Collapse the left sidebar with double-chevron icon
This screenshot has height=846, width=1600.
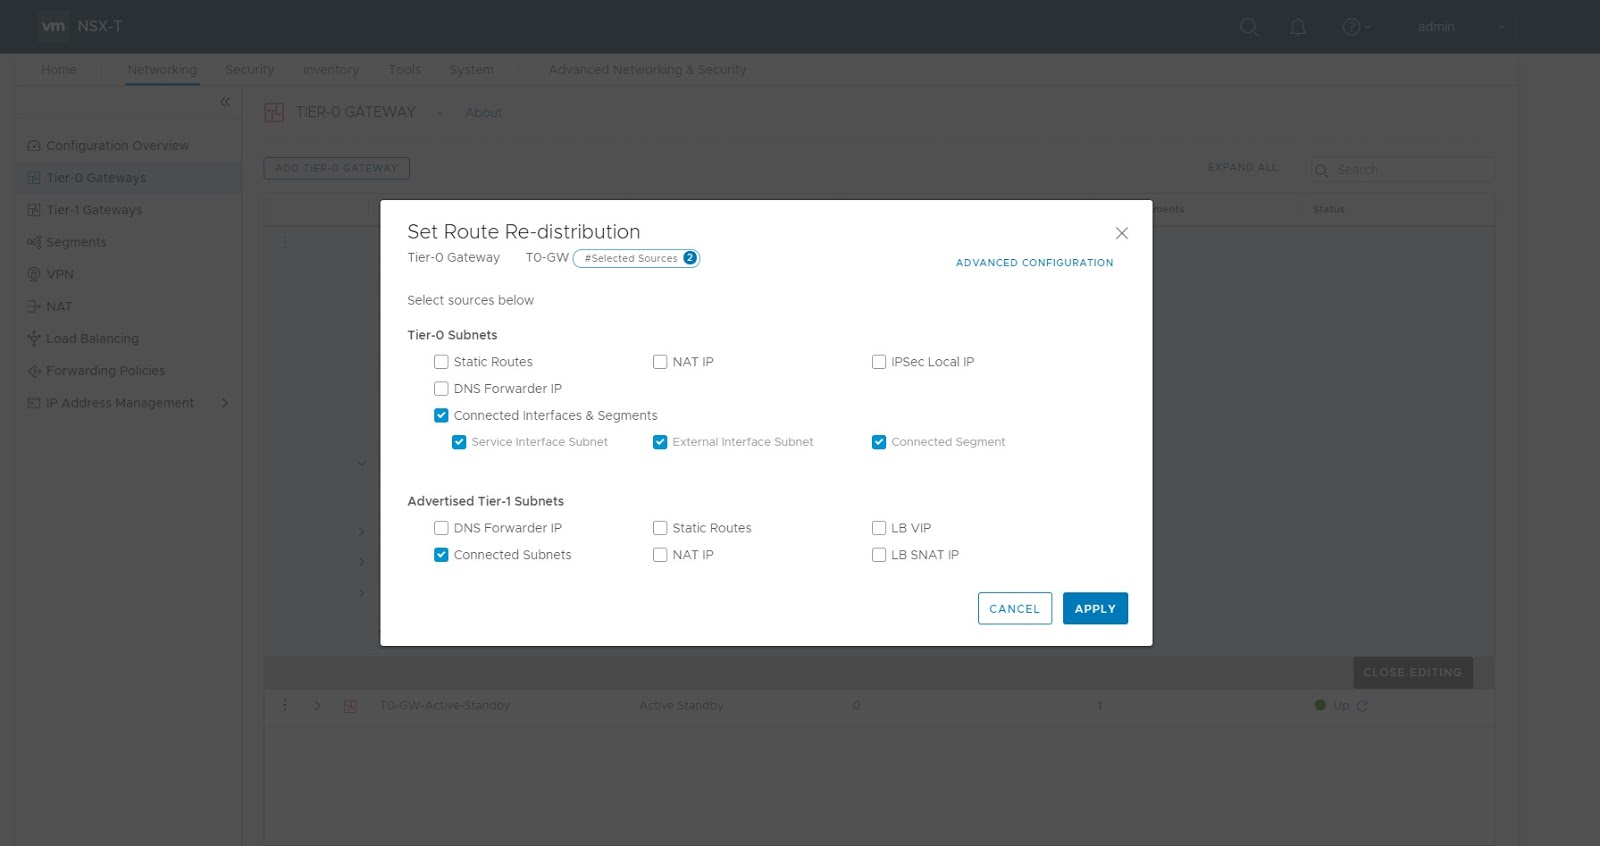[225, 102]
